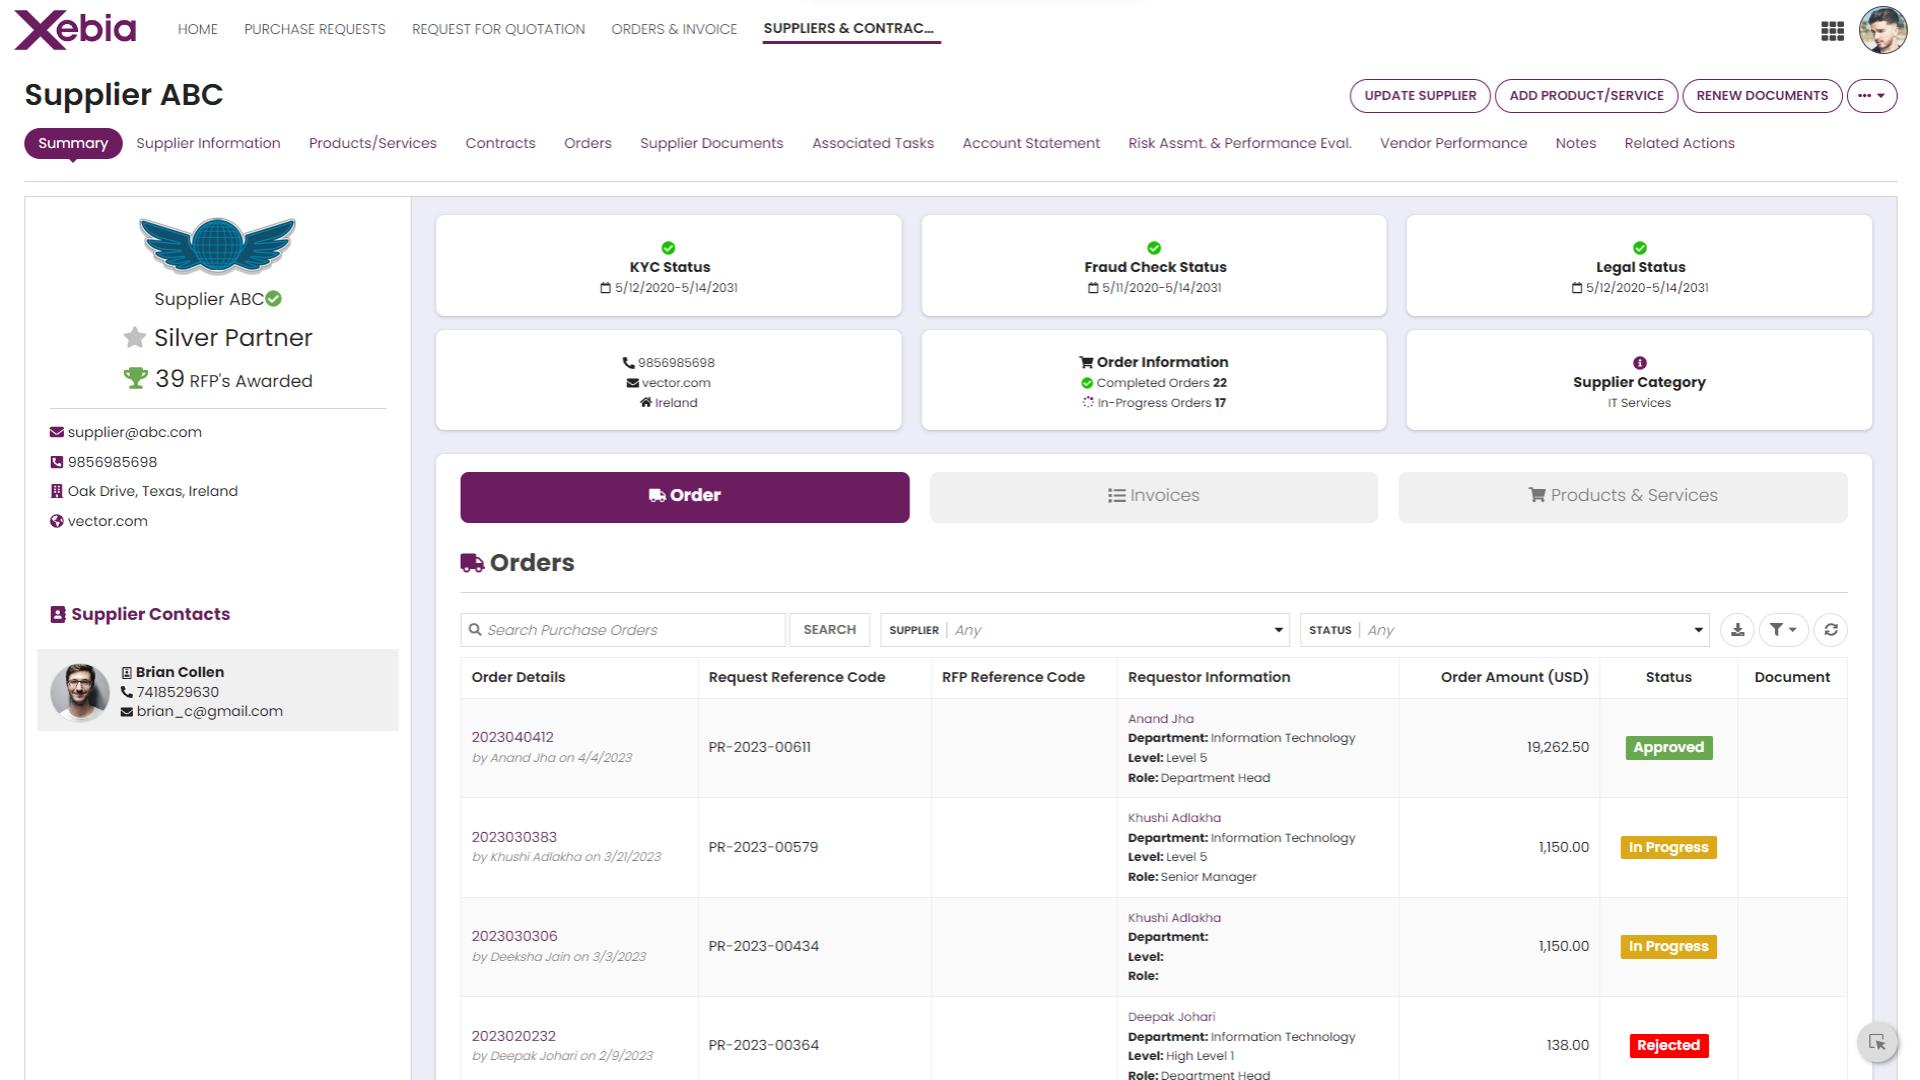This screenshot has width=1920, height=1080.
Task: Switch to Products & Services section
Action: [1623, 497]
